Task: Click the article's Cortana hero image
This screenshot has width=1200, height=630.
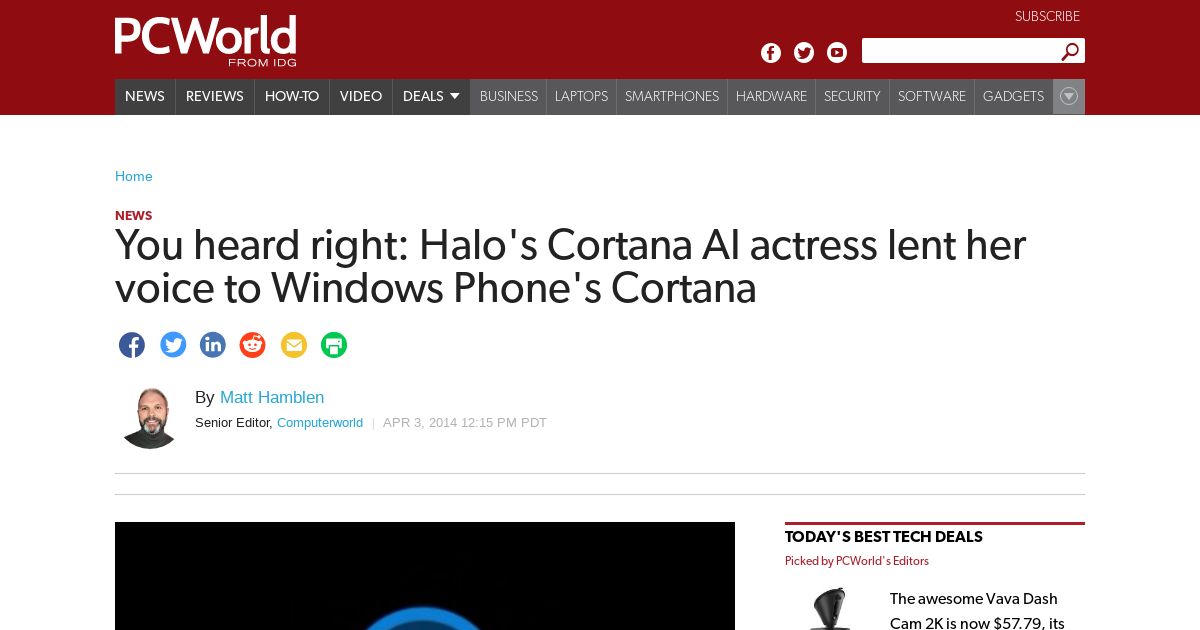Action: 425,576
